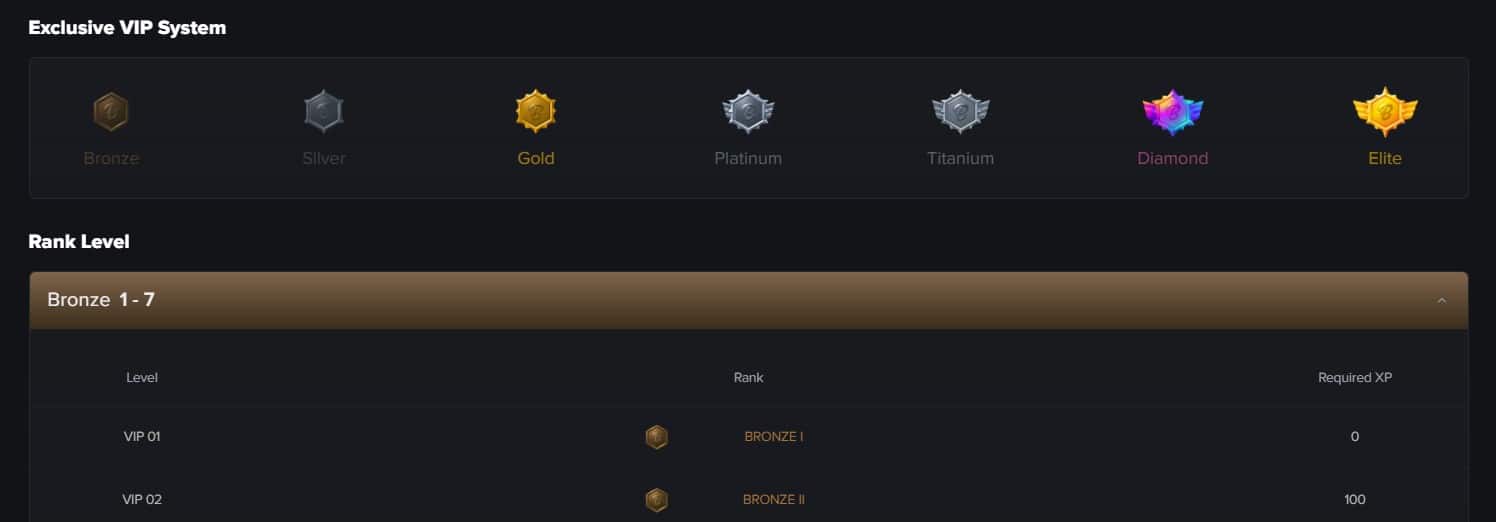
Task: Click the BRONZE I rank link
Action: (x=774, y=437)
